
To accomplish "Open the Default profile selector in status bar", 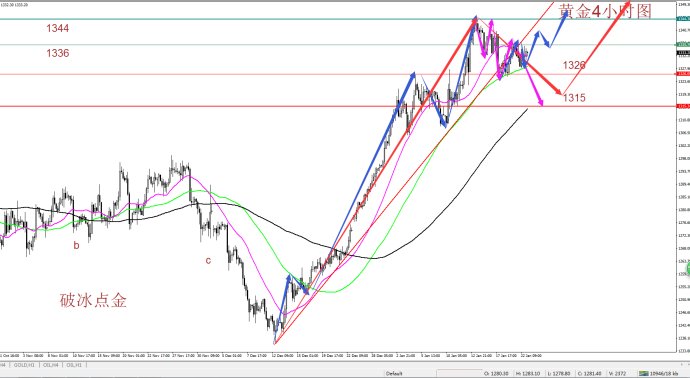I will (x=394, y=374).
